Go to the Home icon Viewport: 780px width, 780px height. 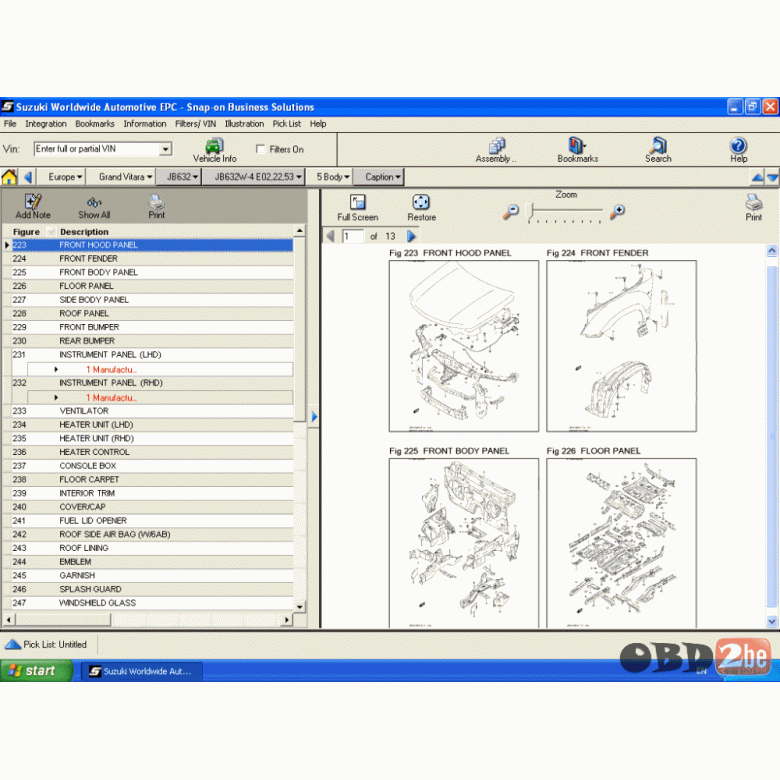coord(9,177)
